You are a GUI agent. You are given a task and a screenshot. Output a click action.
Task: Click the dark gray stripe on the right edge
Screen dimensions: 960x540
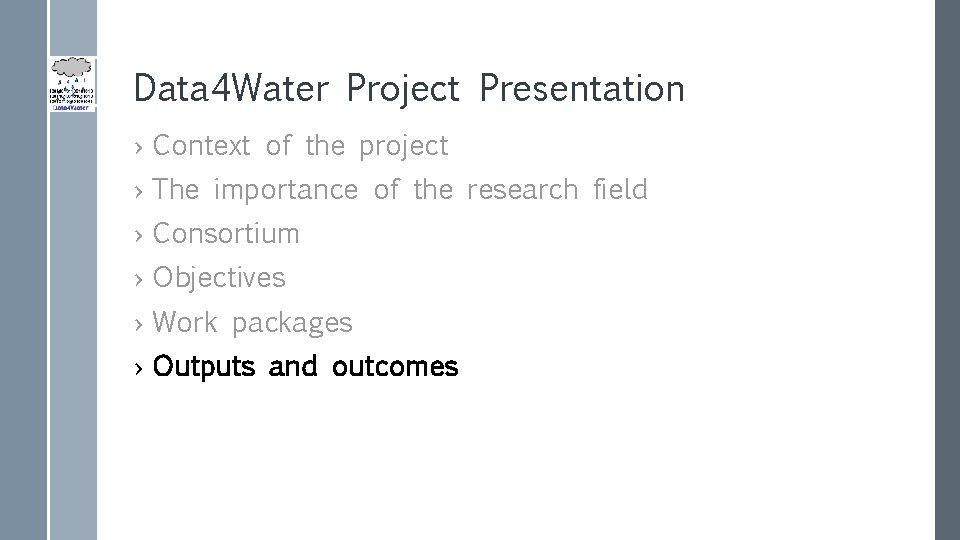[x=948, y=270]
